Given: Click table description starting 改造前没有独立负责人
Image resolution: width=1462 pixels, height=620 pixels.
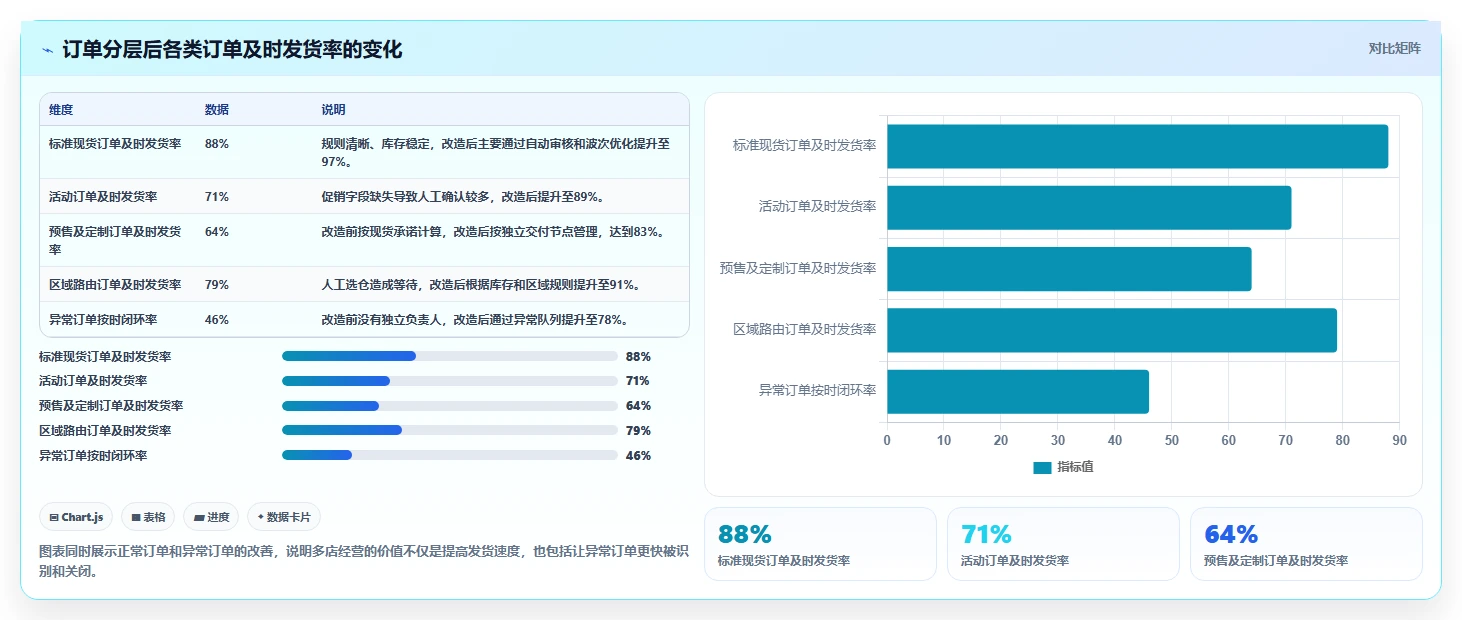Looking at the screenshot, I should click(x=475, y=320).
